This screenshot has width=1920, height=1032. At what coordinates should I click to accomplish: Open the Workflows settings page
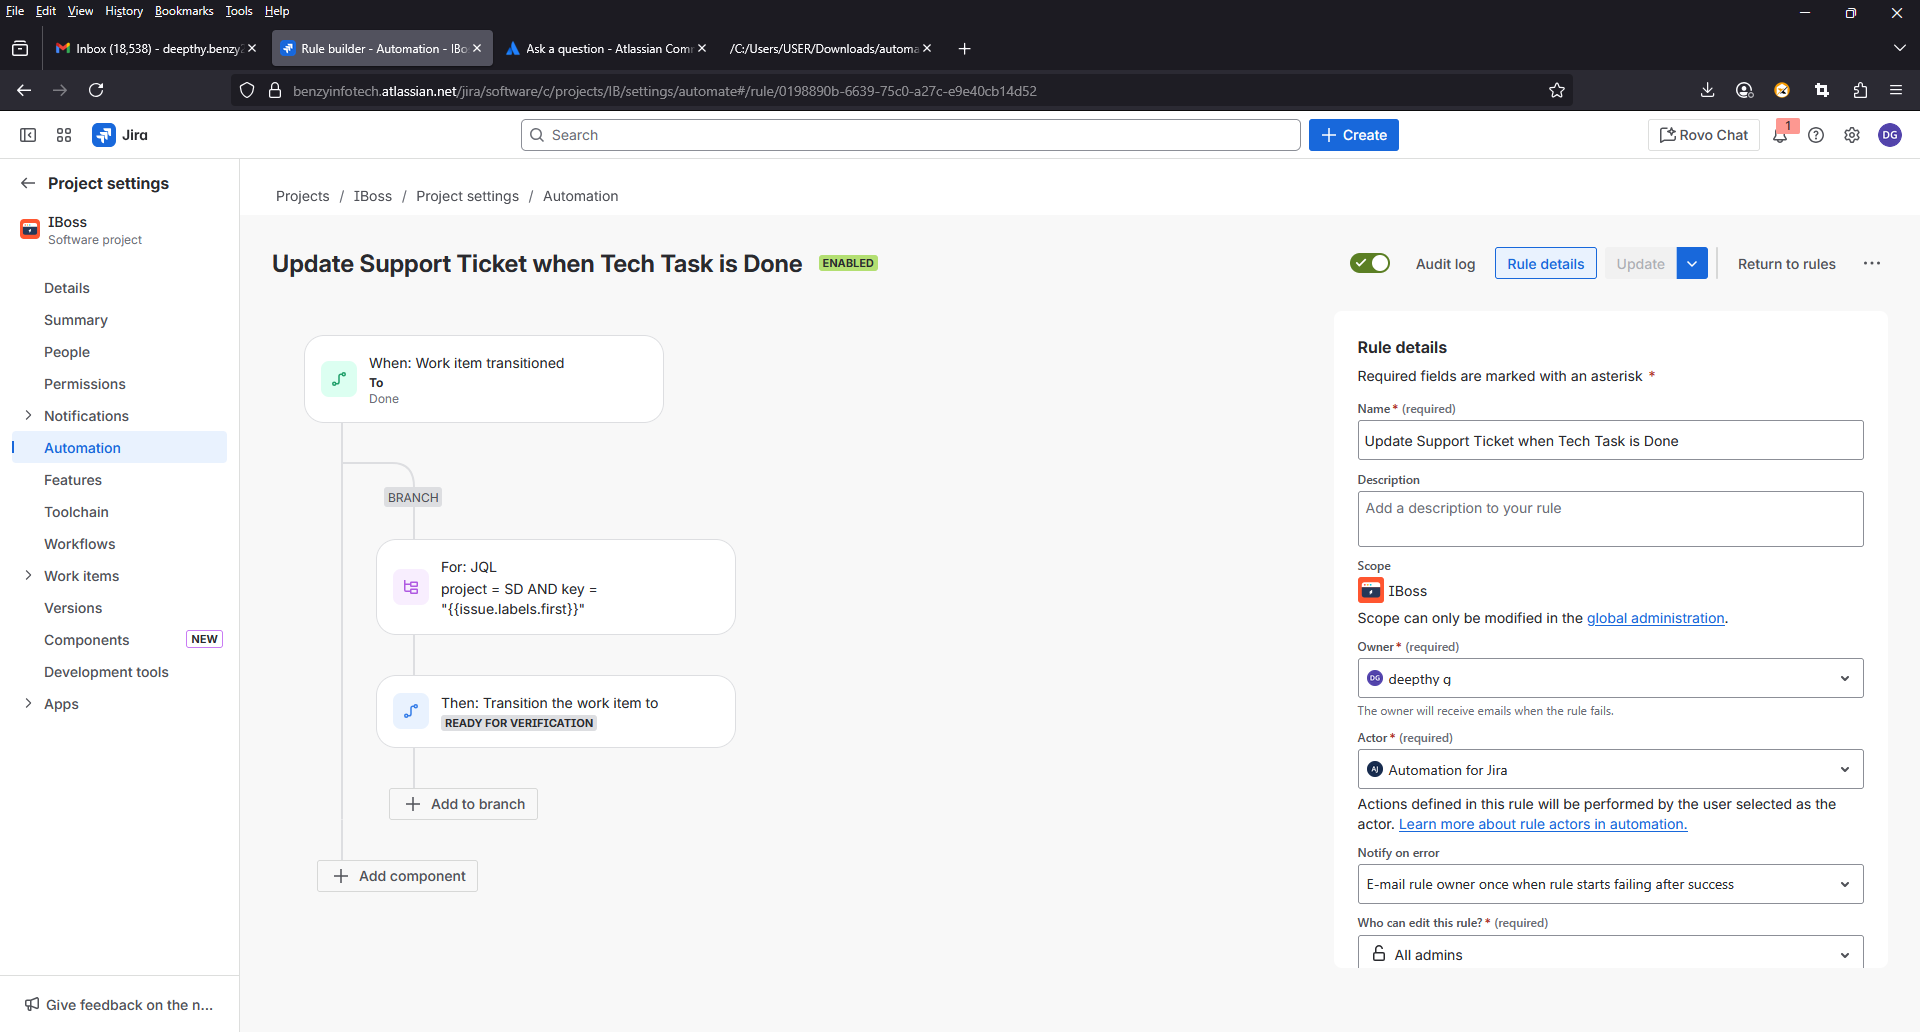(80, 544)
